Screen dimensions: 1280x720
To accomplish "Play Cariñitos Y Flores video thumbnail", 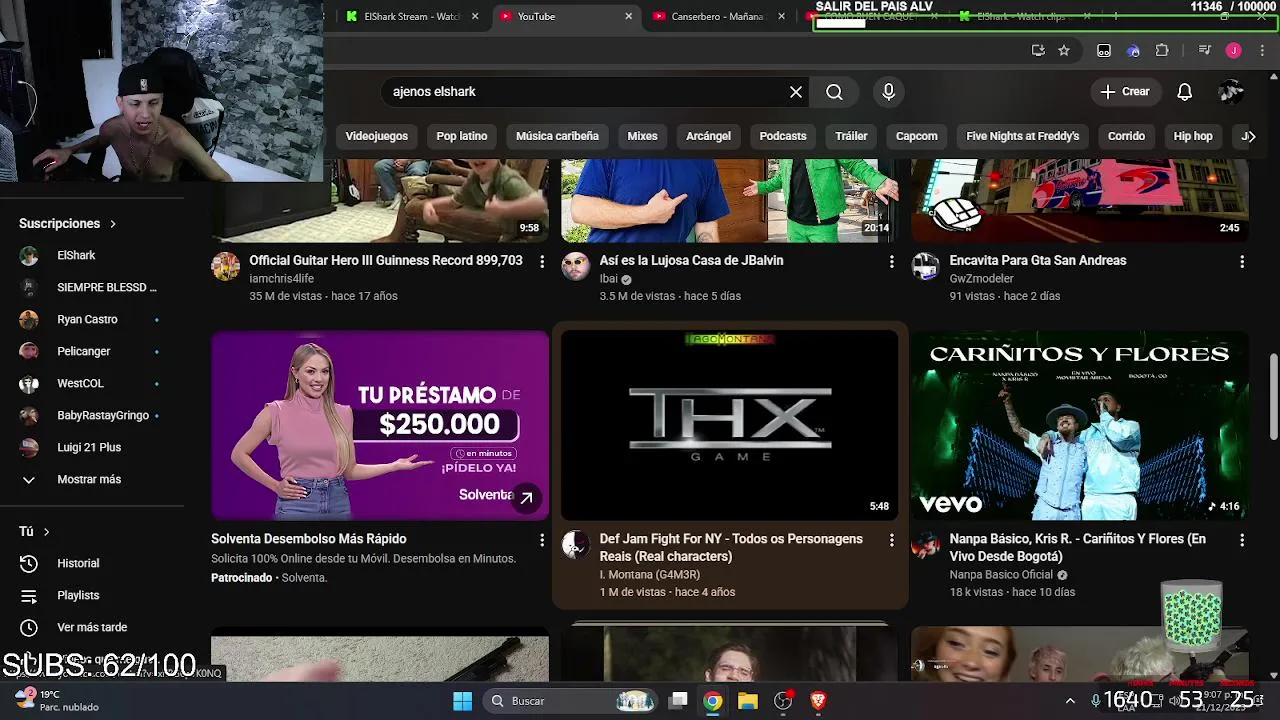I will click(1079, 425).
